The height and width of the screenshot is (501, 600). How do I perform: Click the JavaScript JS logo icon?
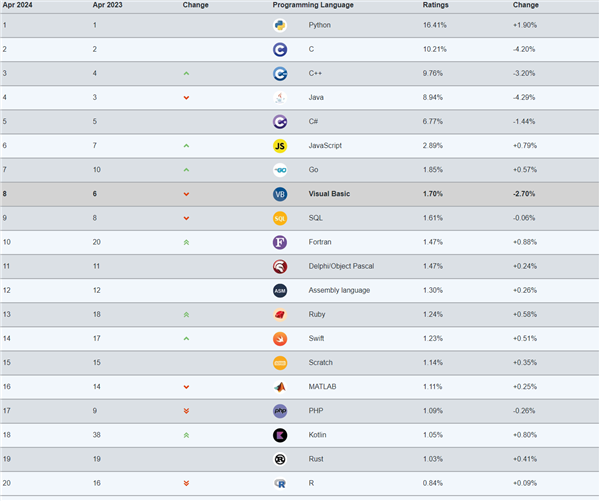tap(280, 145)
